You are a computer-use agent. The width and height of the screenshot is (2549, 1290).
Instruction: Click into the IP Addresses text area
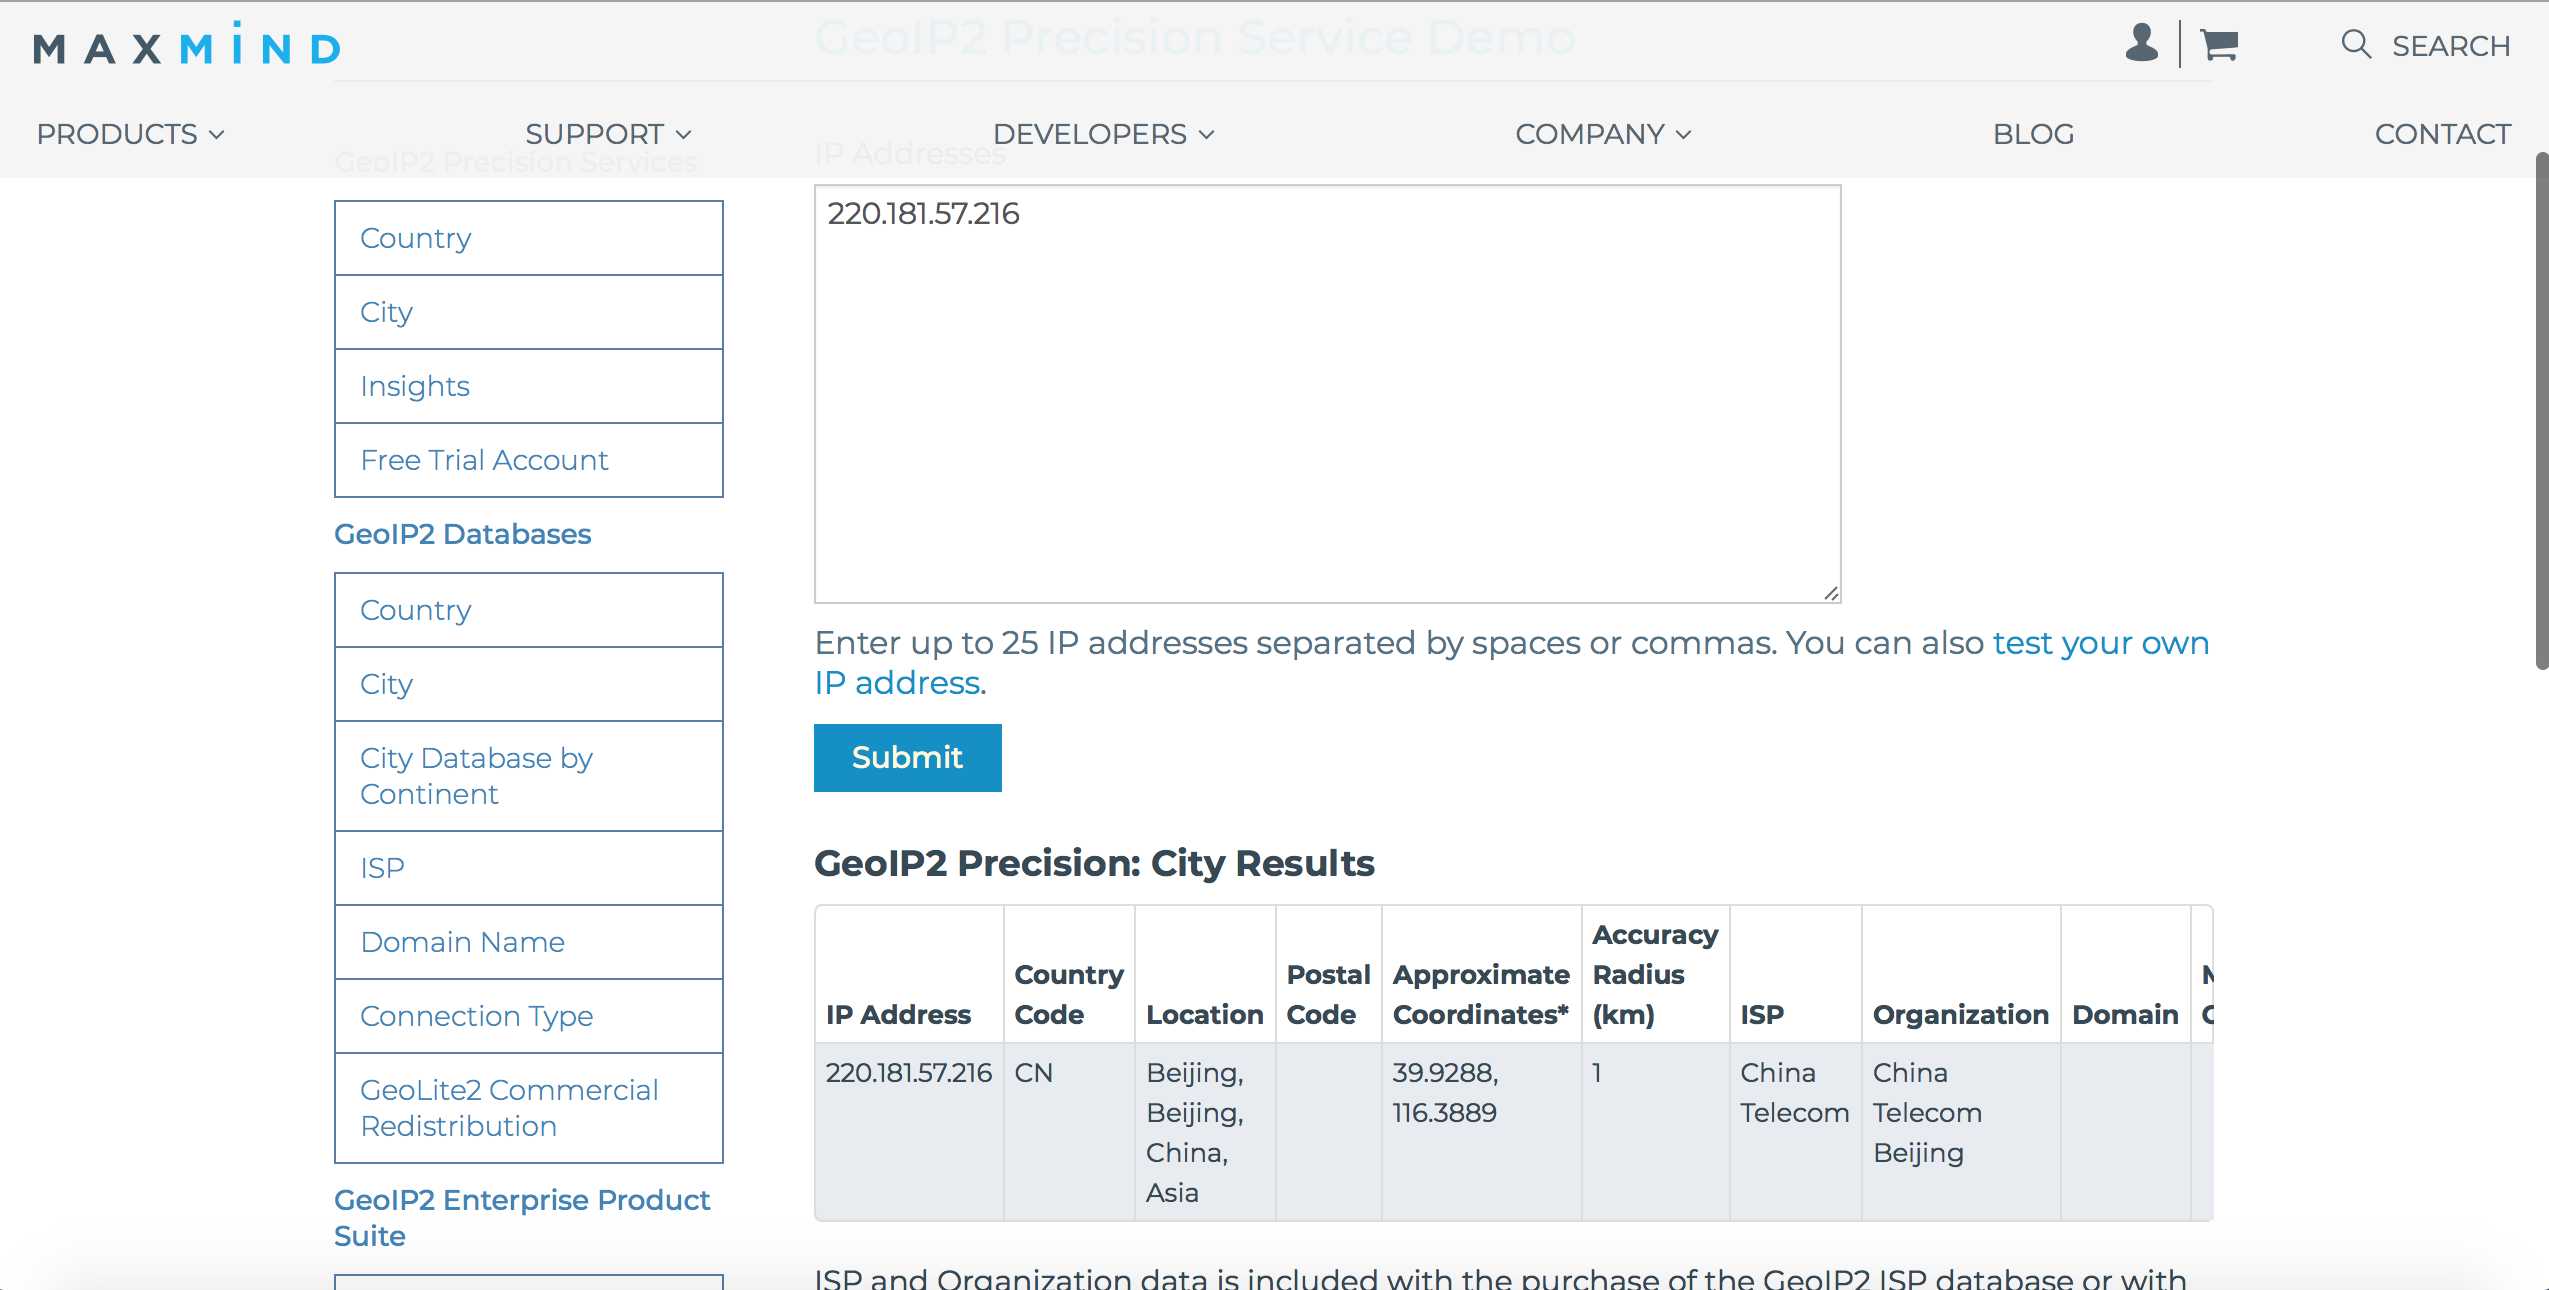pyautogui.click(x=1327, y=394)
